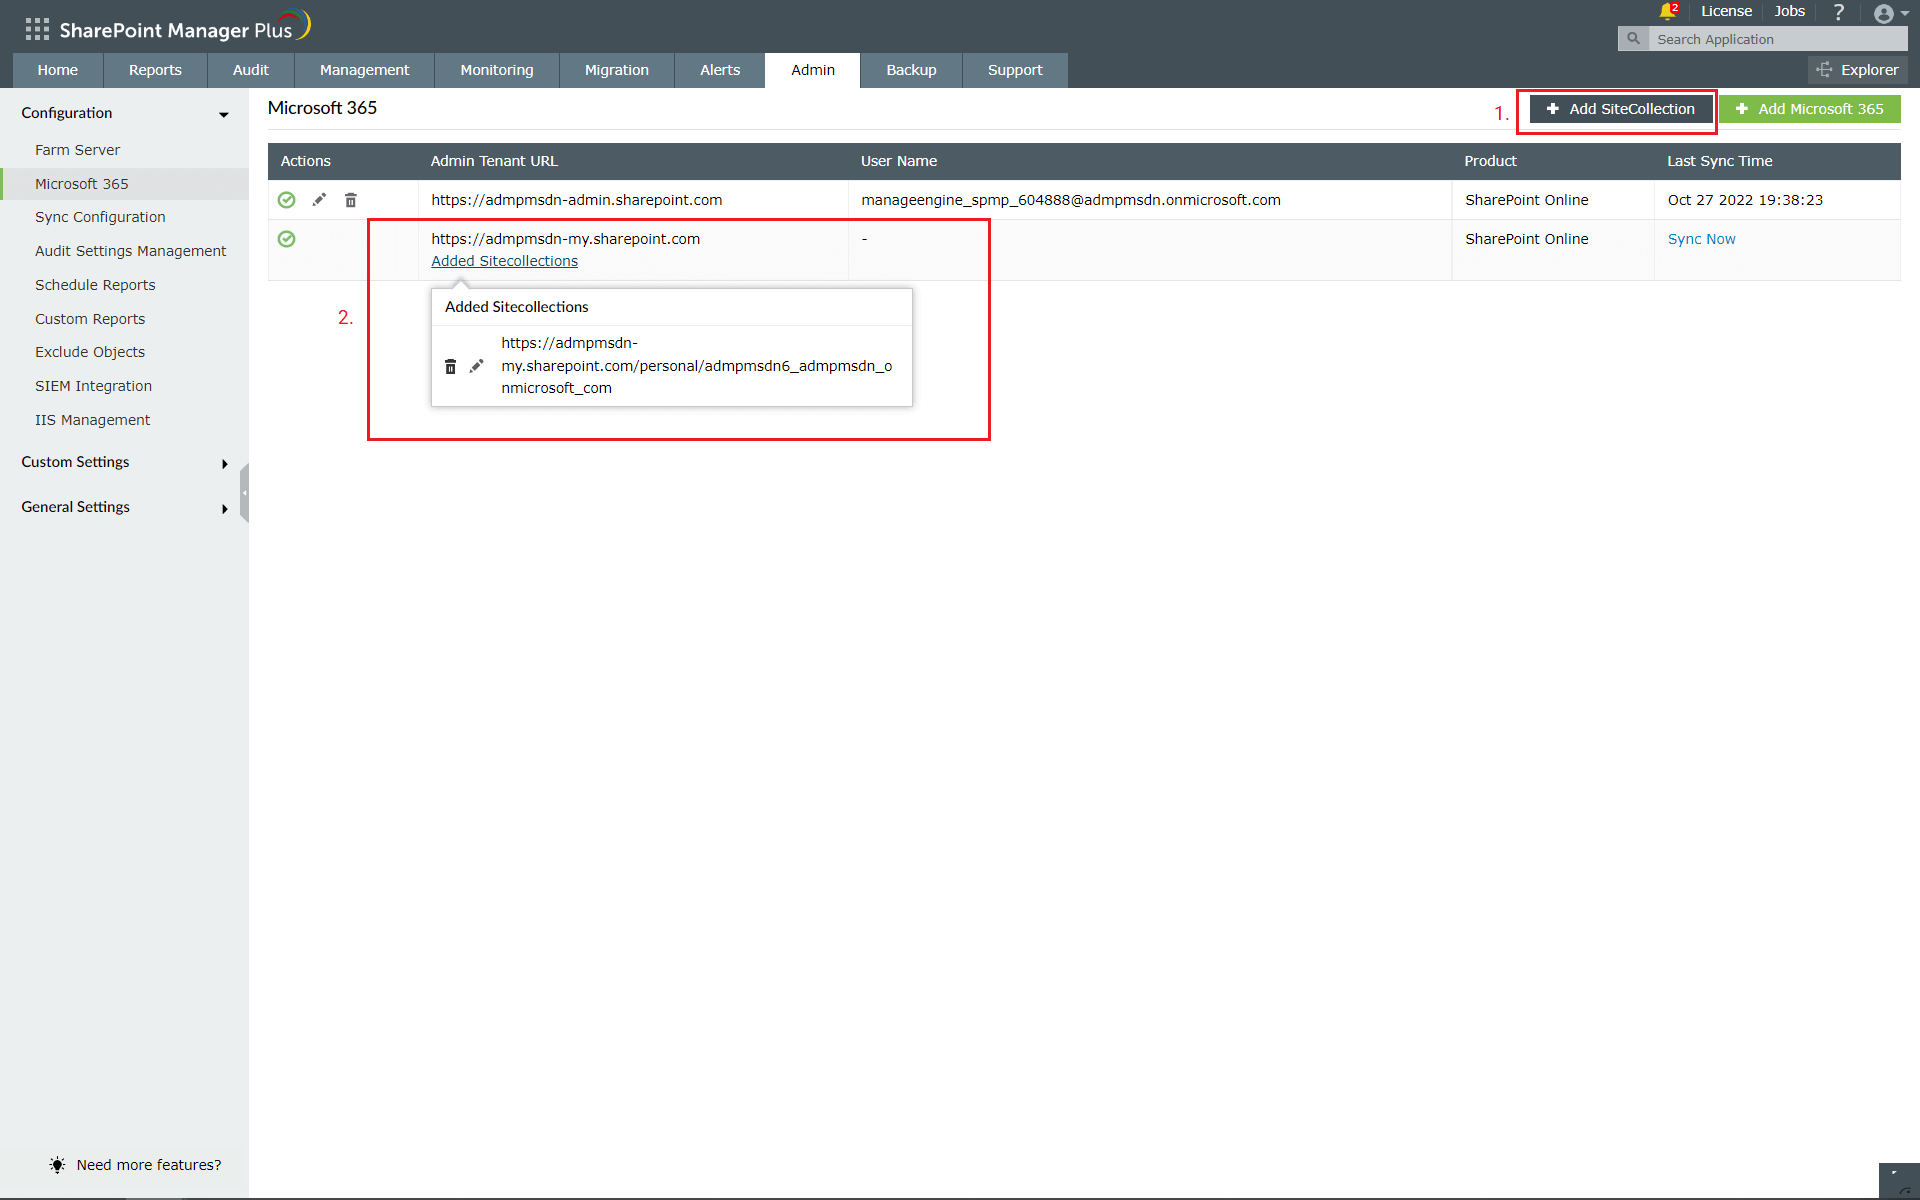Edit the site collection URL in popup
The width and height of the screenshot is (1920, 1200).
(477, 365)
